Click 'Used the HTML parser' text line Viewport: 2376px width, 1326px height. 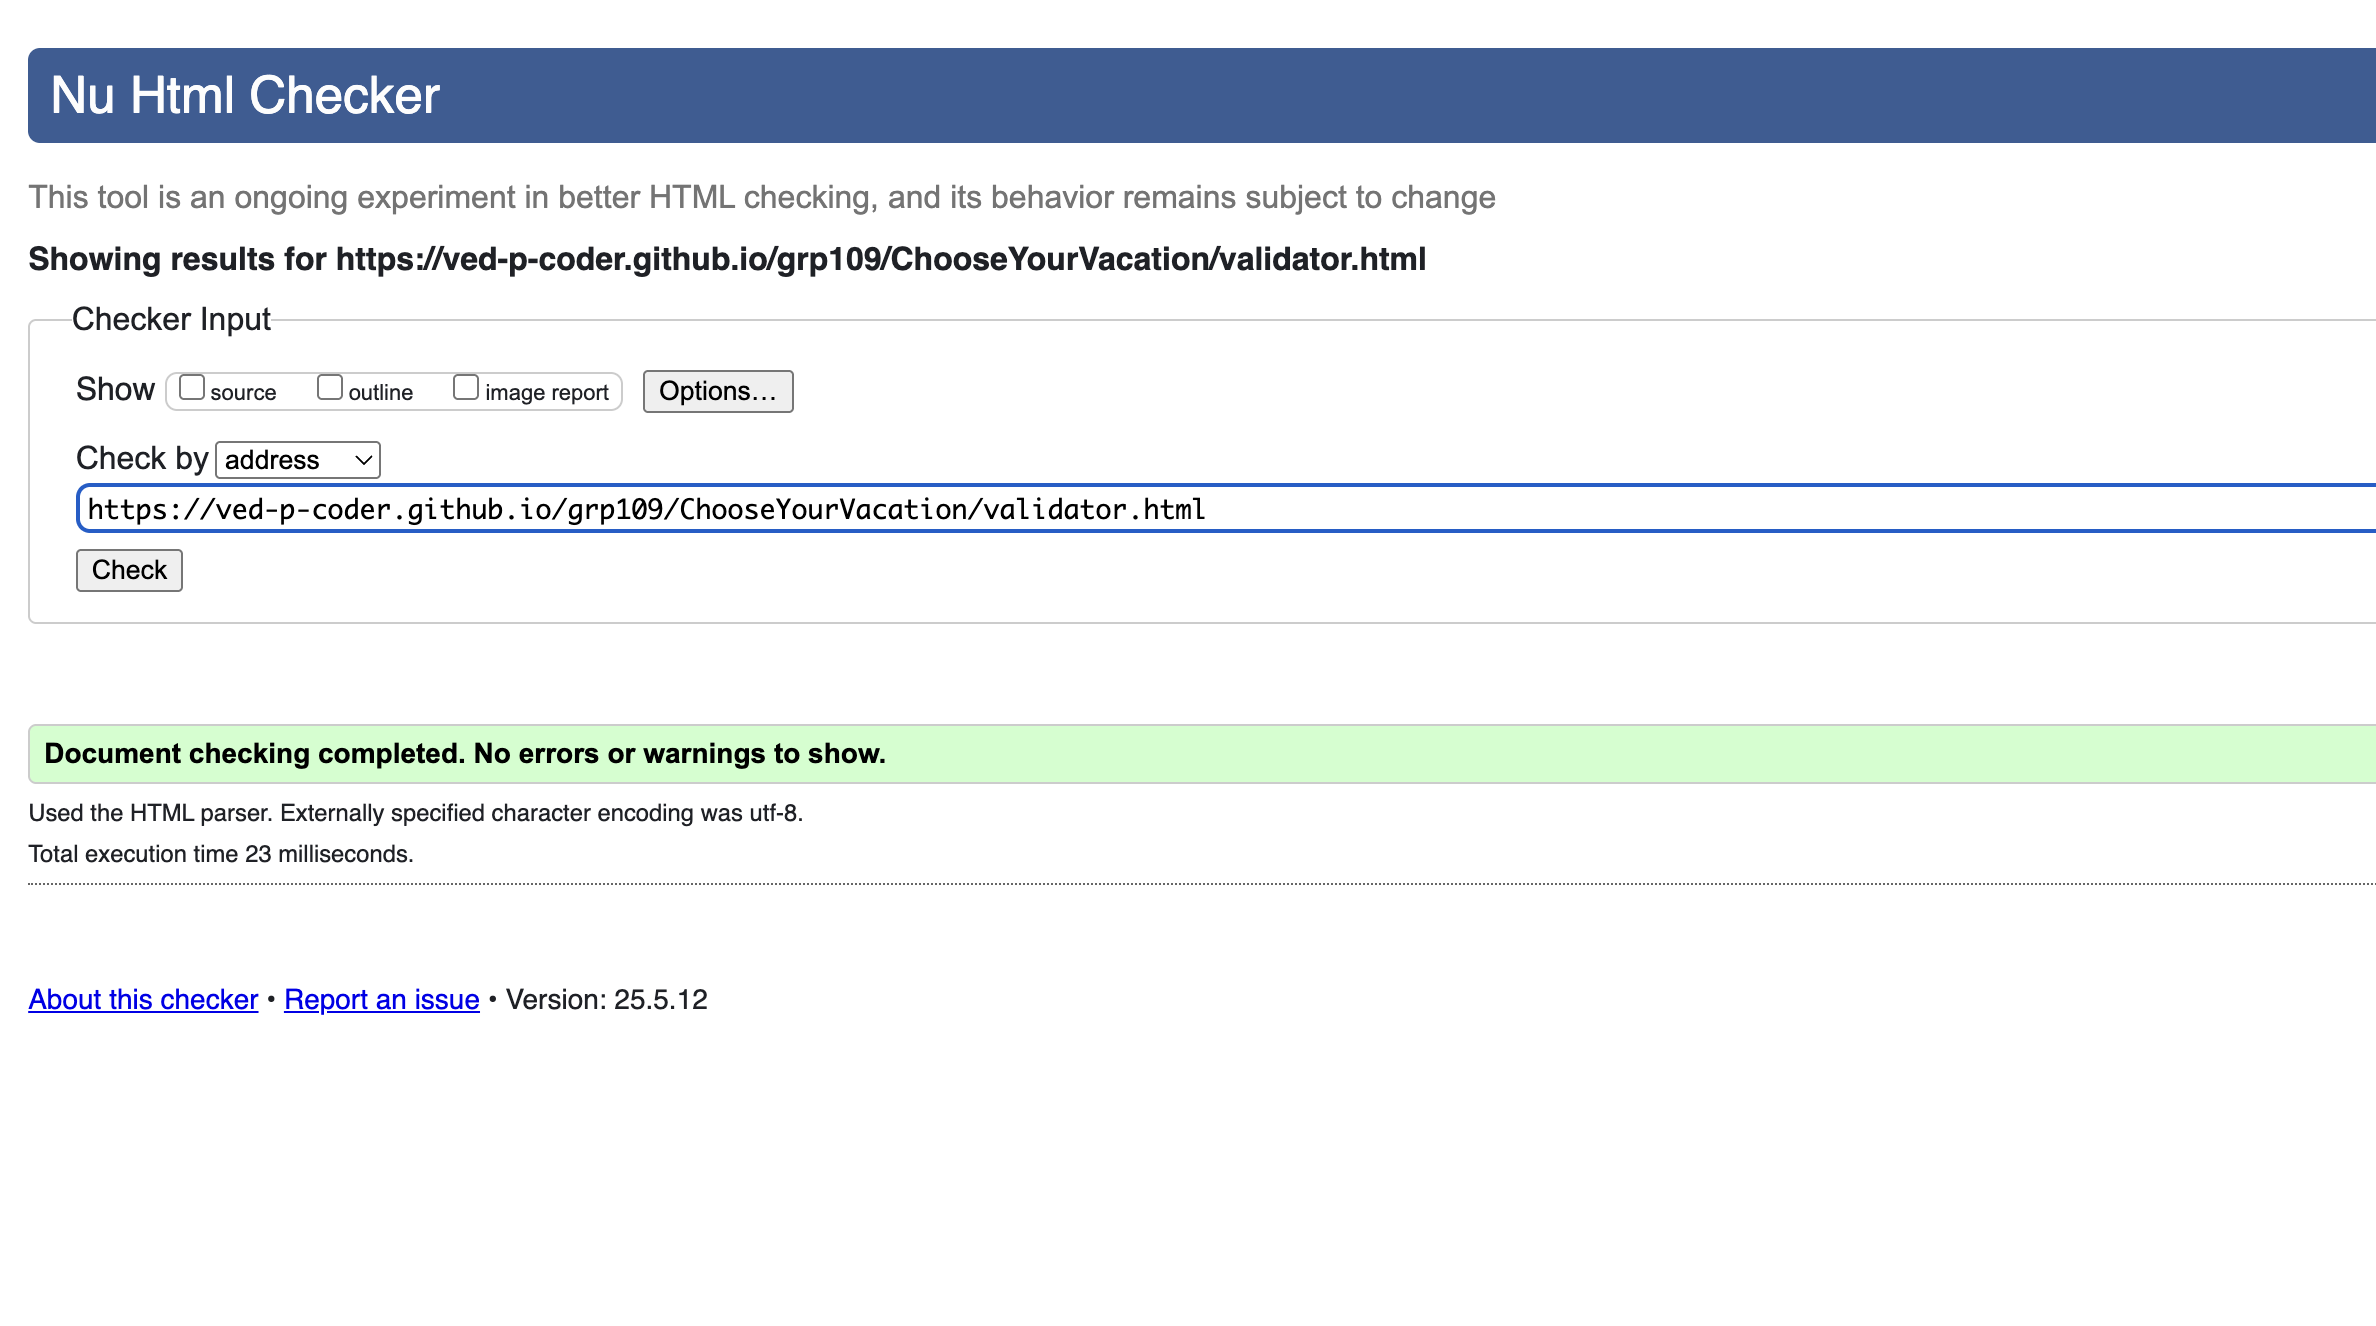click(x=416, y=813)
